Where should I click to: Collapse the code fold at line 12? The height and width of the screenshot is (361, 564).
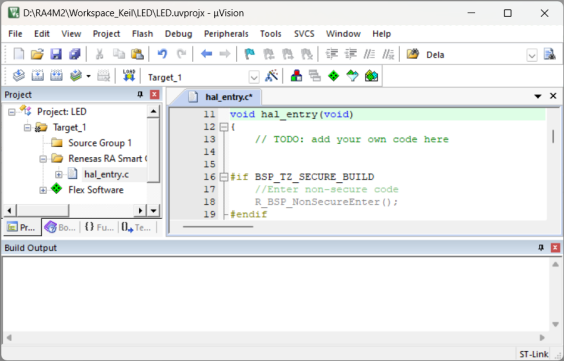pos(224,127)
